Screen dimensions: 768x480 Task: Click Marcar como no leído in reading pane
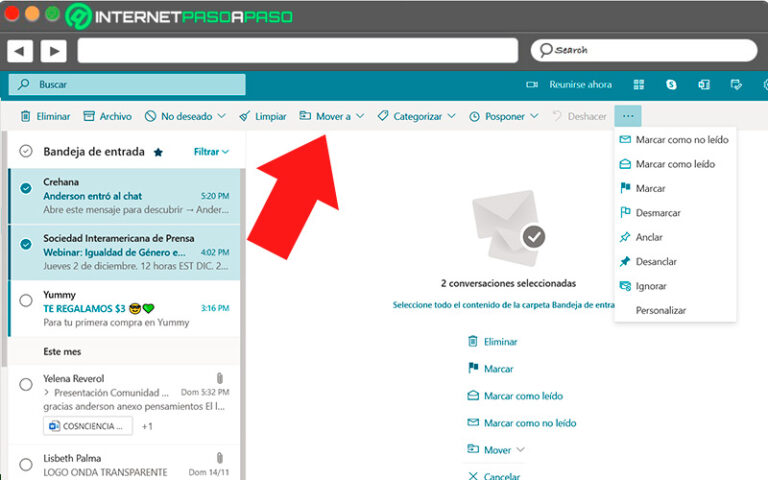tap(530, 423)
